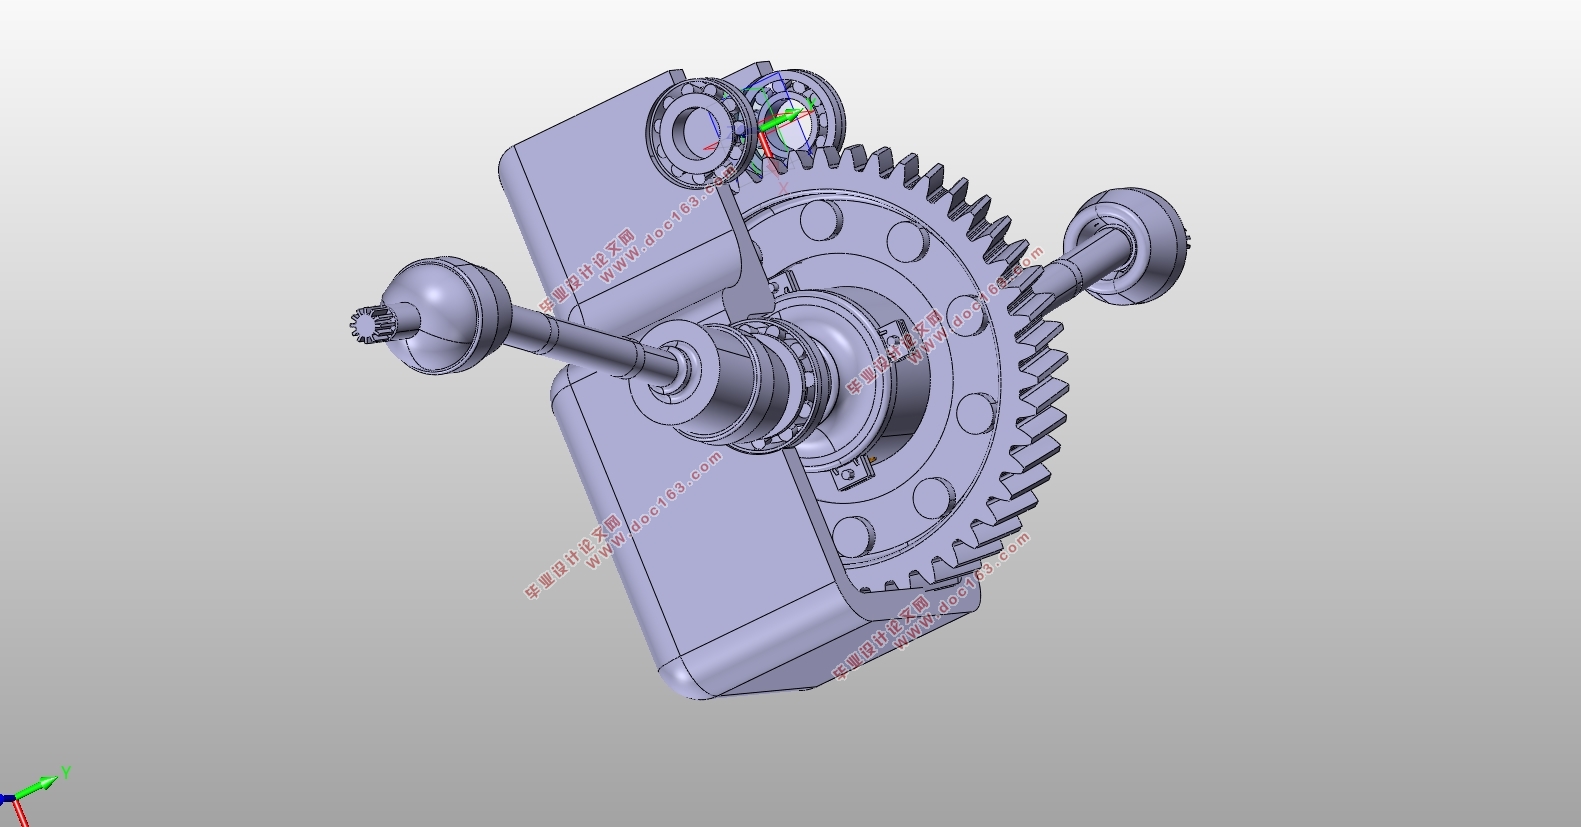The height and width of the screenshot is (827, 1581).
Task: Select the spherical joint on the left shaft
Action: coord(446,314)
